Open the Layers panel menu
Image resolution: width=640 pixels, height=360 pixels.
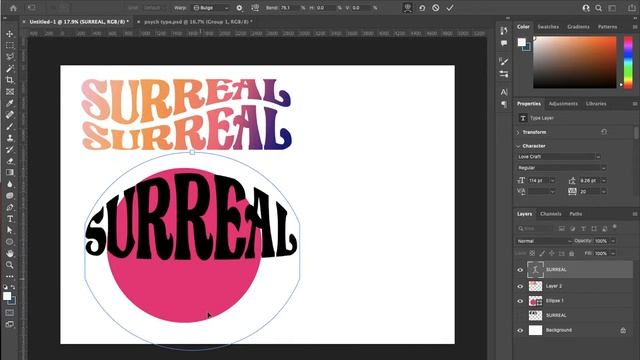point(635,214)
